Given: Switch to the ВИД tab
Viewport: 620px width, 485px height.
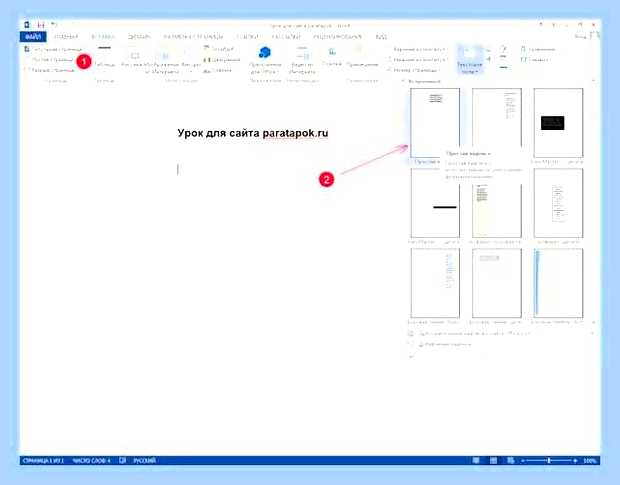Looking at the screenshot, I should tap(381, 37).
